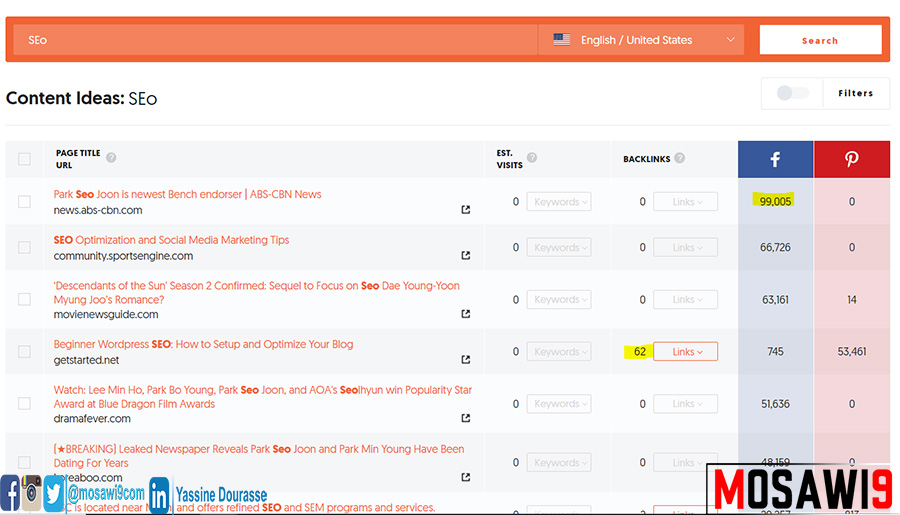
Task: Open 'Beginner Wordpress SEO' article link
Action: (x=203, y=344)
